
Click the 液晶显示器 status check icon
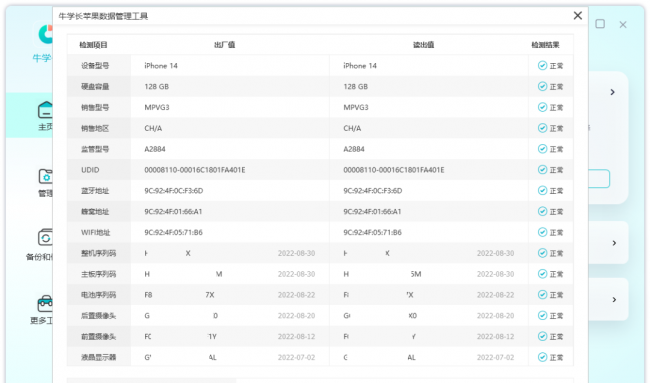click(x=542, y=357)
